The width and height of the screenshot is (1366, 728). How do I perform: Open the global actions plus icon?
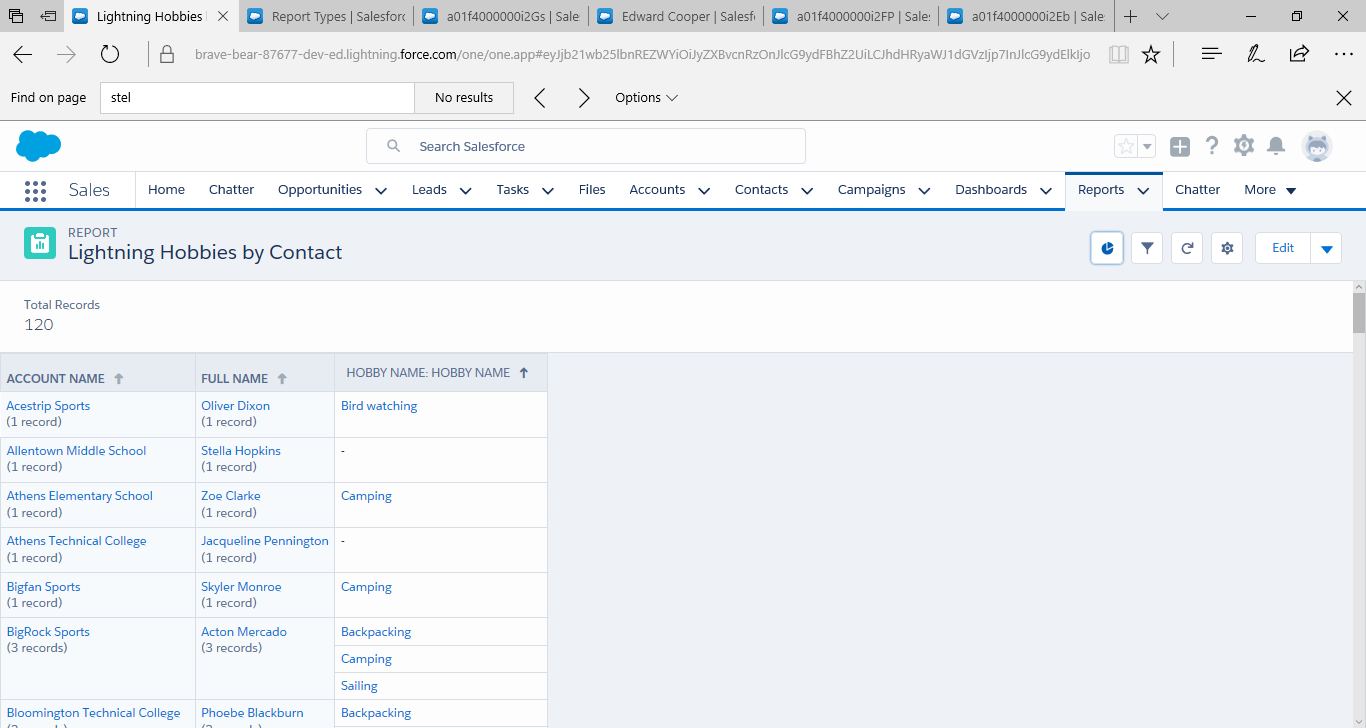(x=1180, y=146)
